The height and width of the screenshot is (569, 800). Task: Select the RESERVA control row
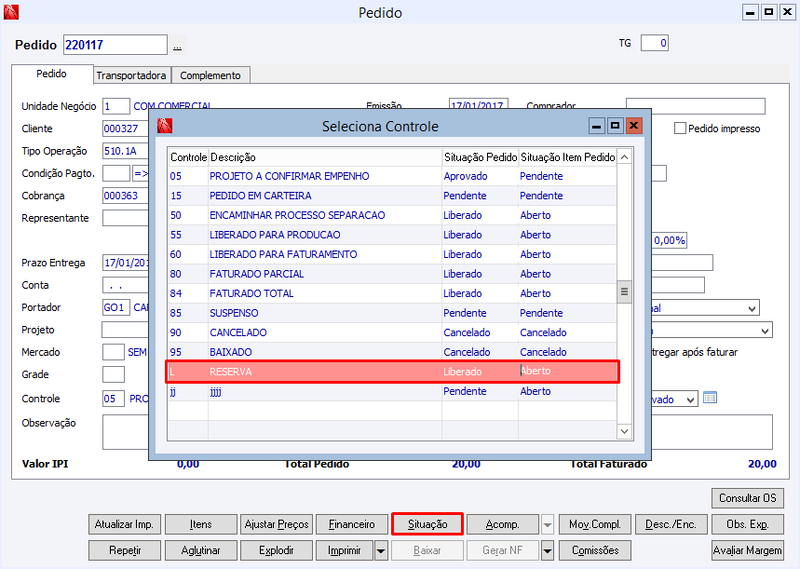pyautogui.click(x=392, y=372)
